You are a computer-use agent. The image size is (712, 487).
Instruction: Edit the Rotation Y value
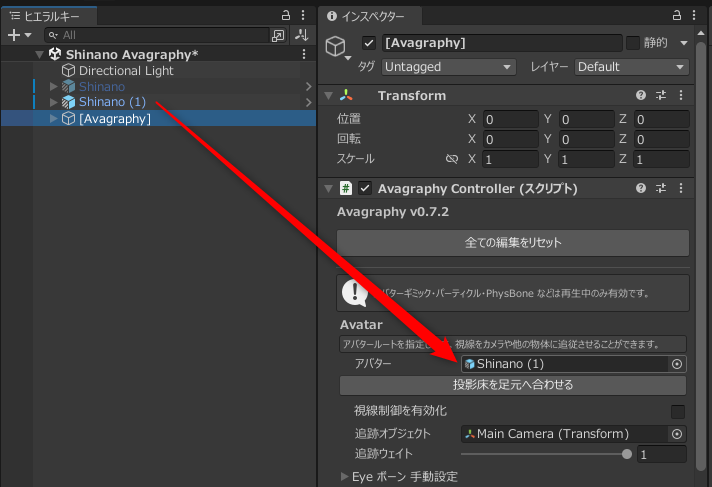pos(586,139)
